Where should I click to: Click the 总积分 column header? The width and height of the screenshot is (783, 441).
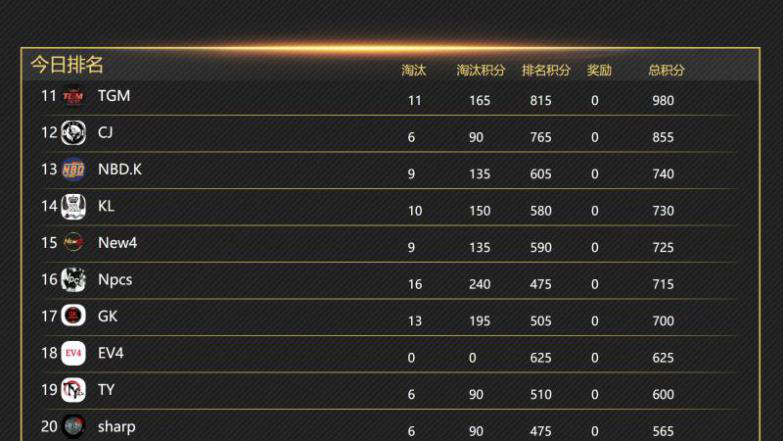[667, 71]
